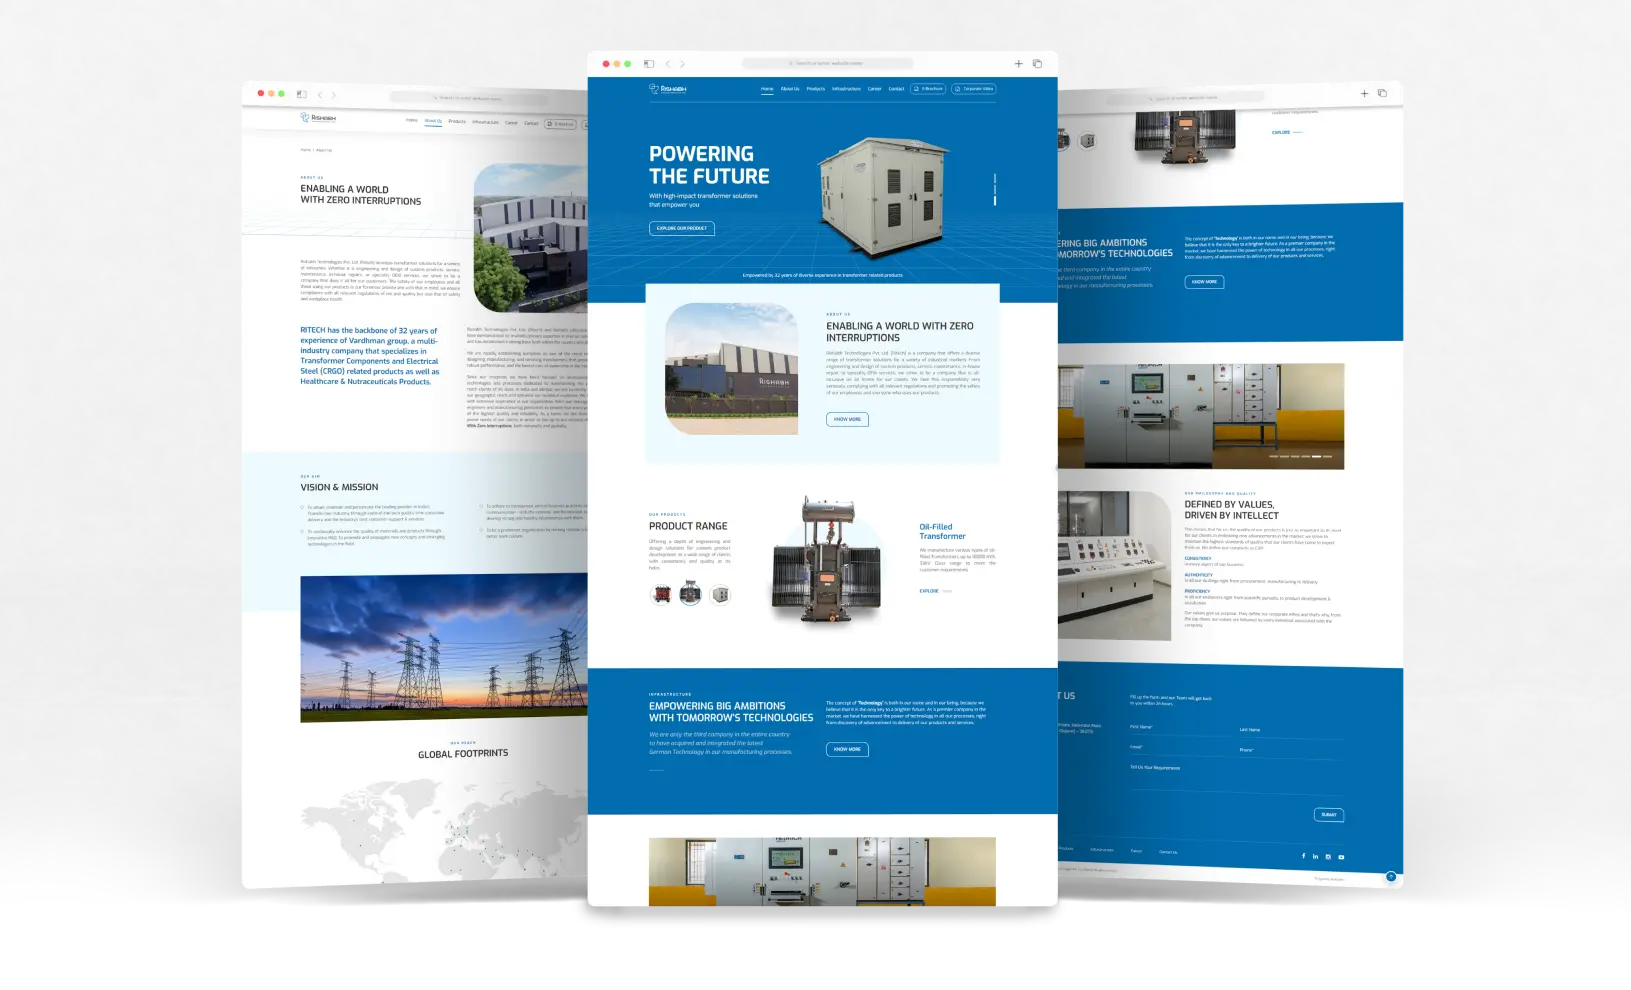The image size is (1631, 990).
Task: Select the bottom hero slider indicator
Action: pos(995,200)
